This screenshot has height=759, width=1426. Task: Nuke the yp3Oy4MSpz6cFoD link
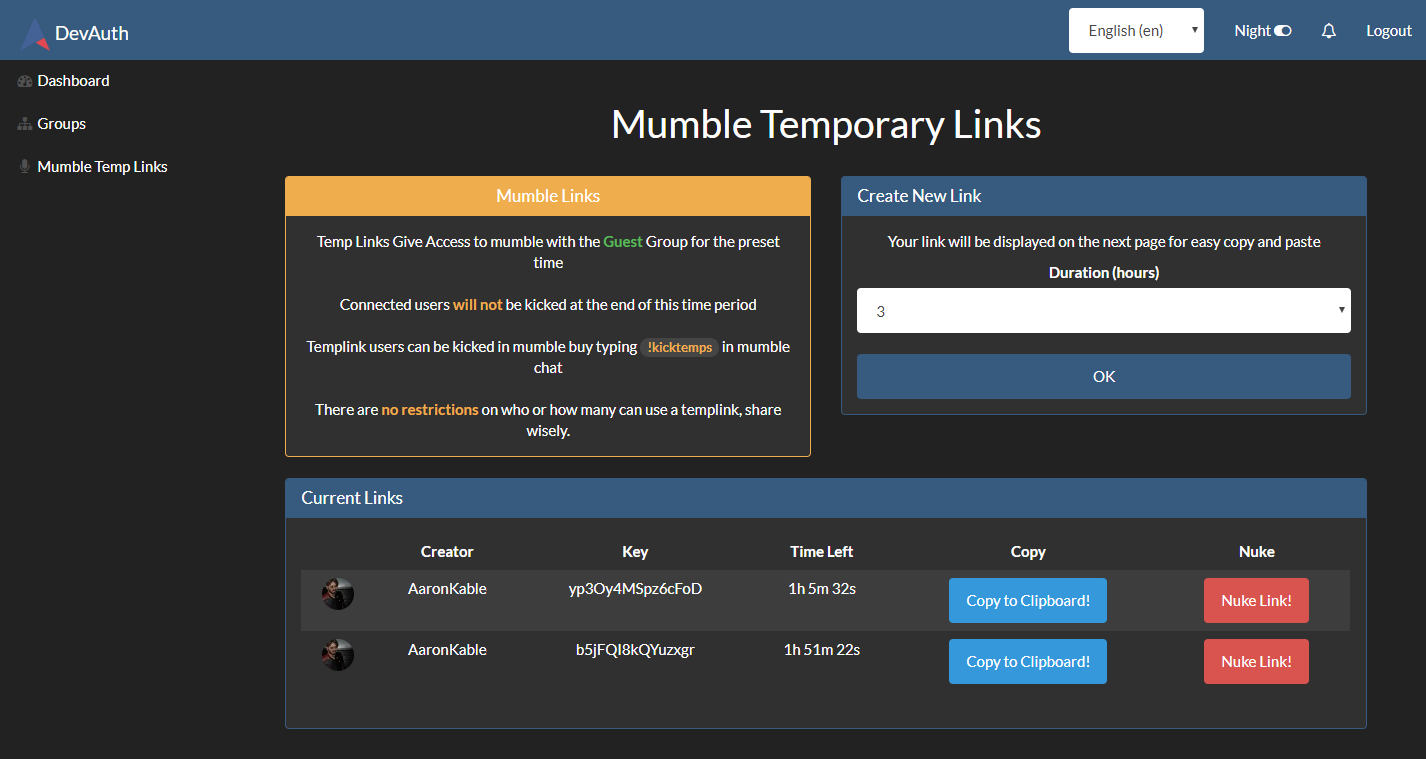(x=1256, y=601)
